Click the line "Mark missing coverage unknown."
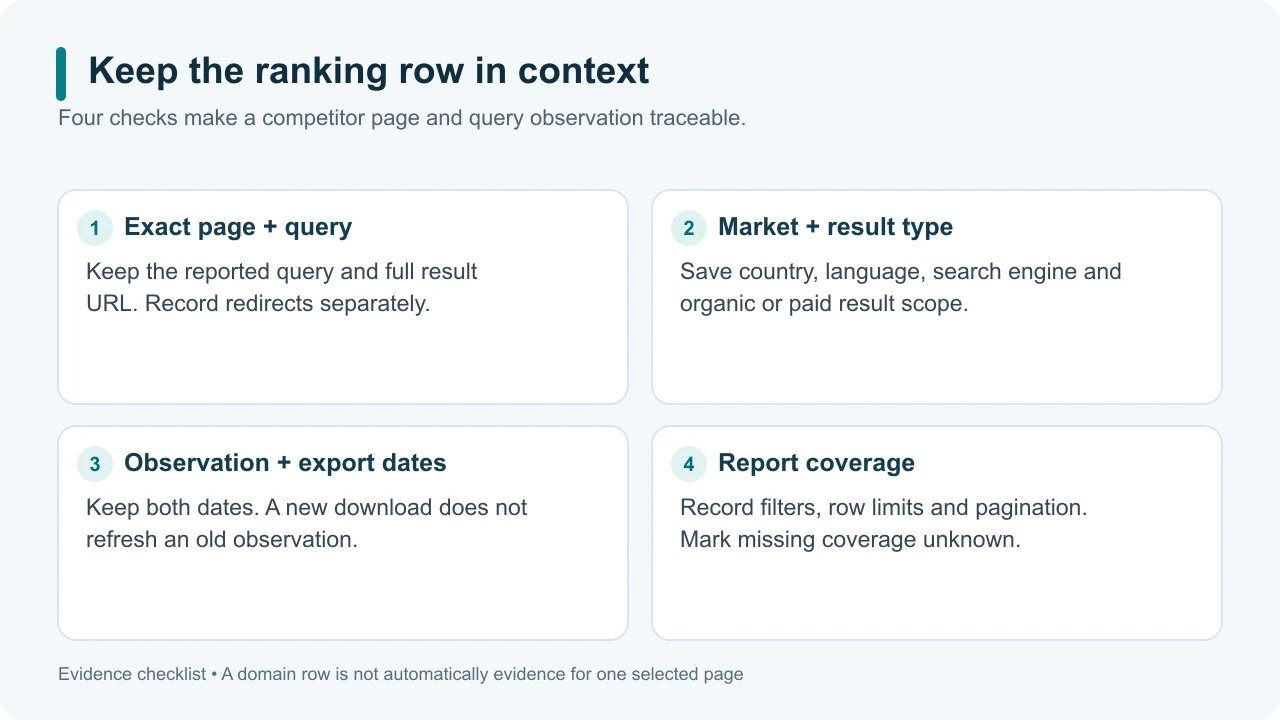 [850, 540]
